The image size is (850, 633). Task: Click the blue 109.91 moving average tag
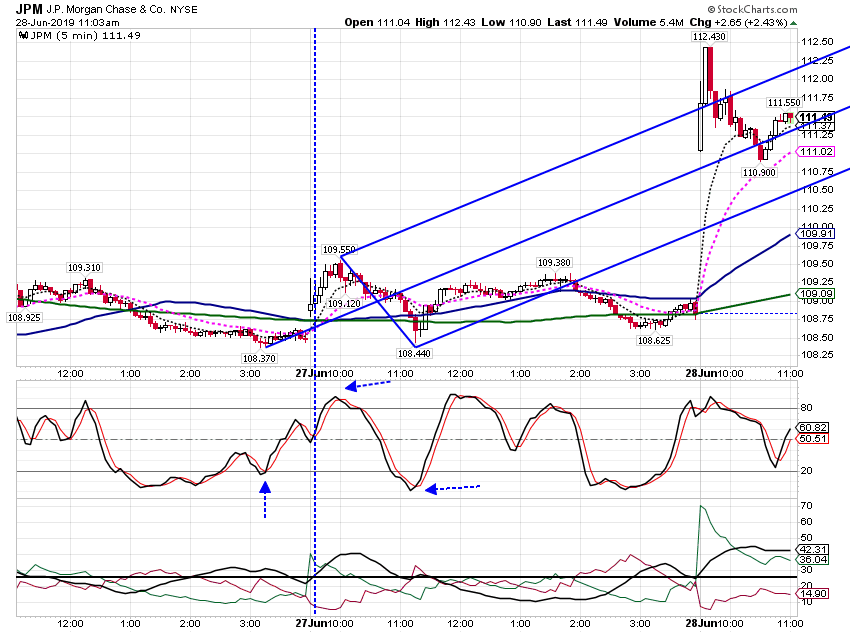(x=816, y=234)
